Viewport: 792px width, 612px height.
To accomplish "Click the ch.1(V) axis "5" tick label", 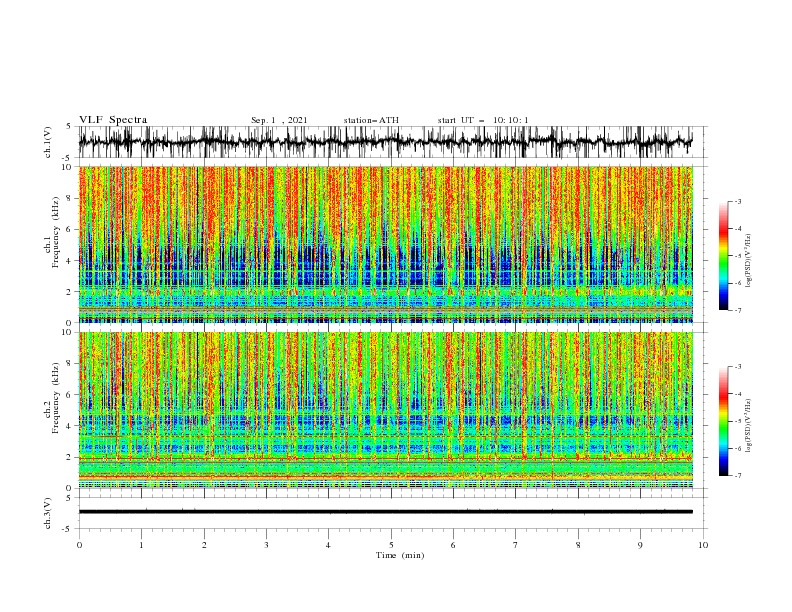I will 71,127.
